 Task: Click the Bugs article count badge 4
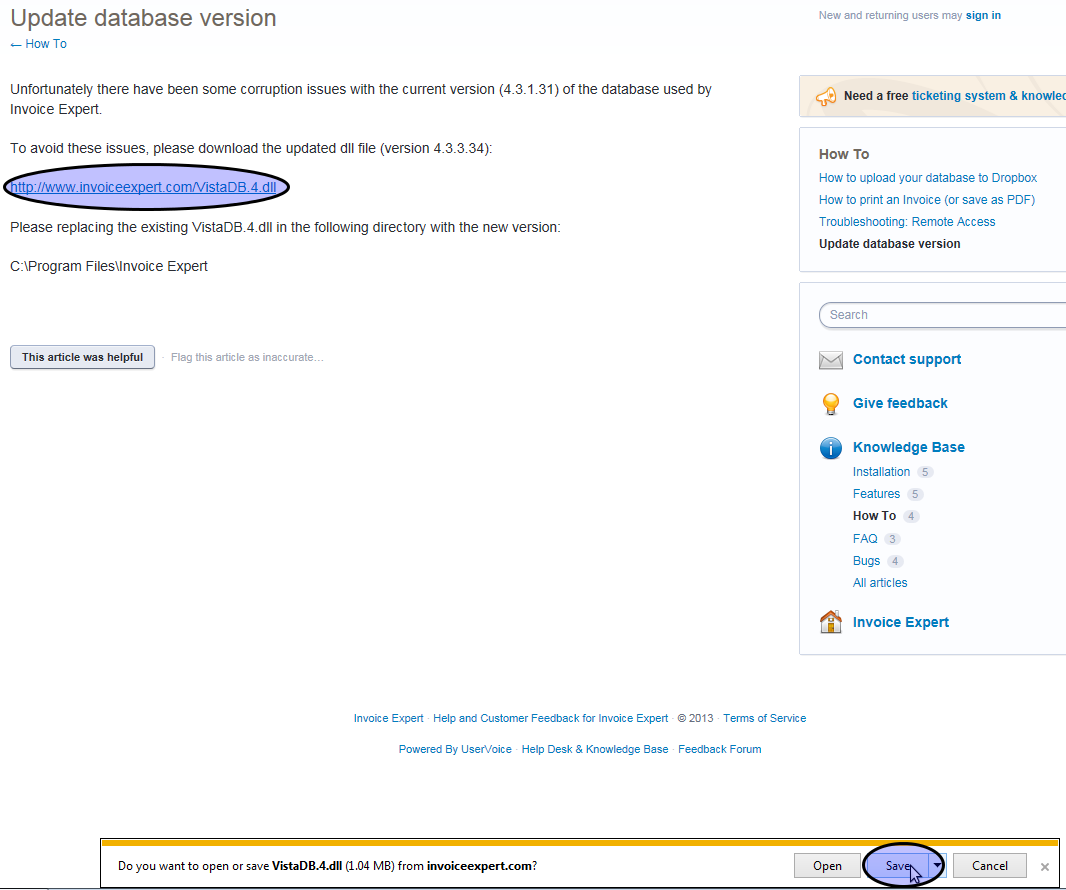tap(895, 561)
